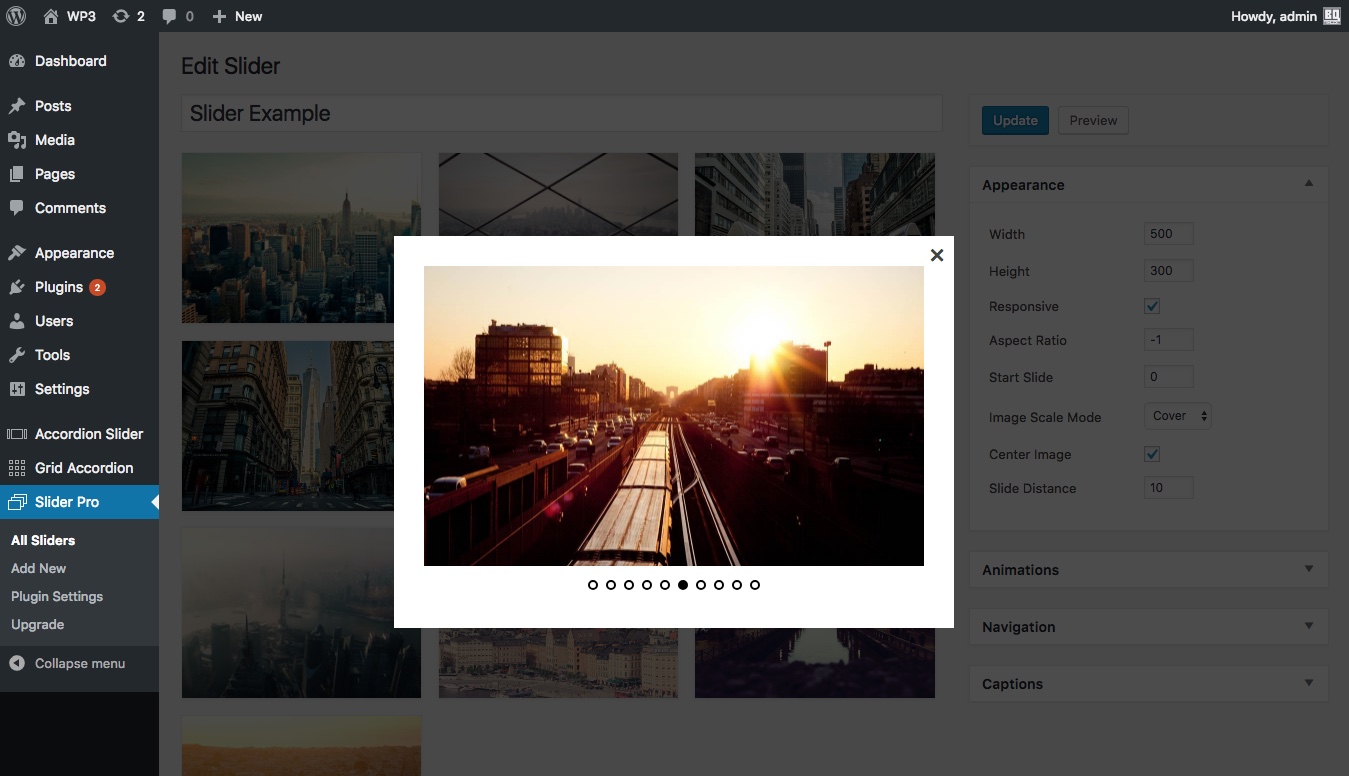Open the All Sliders link
Screen dimensions: 1349x776
point(43,540)
